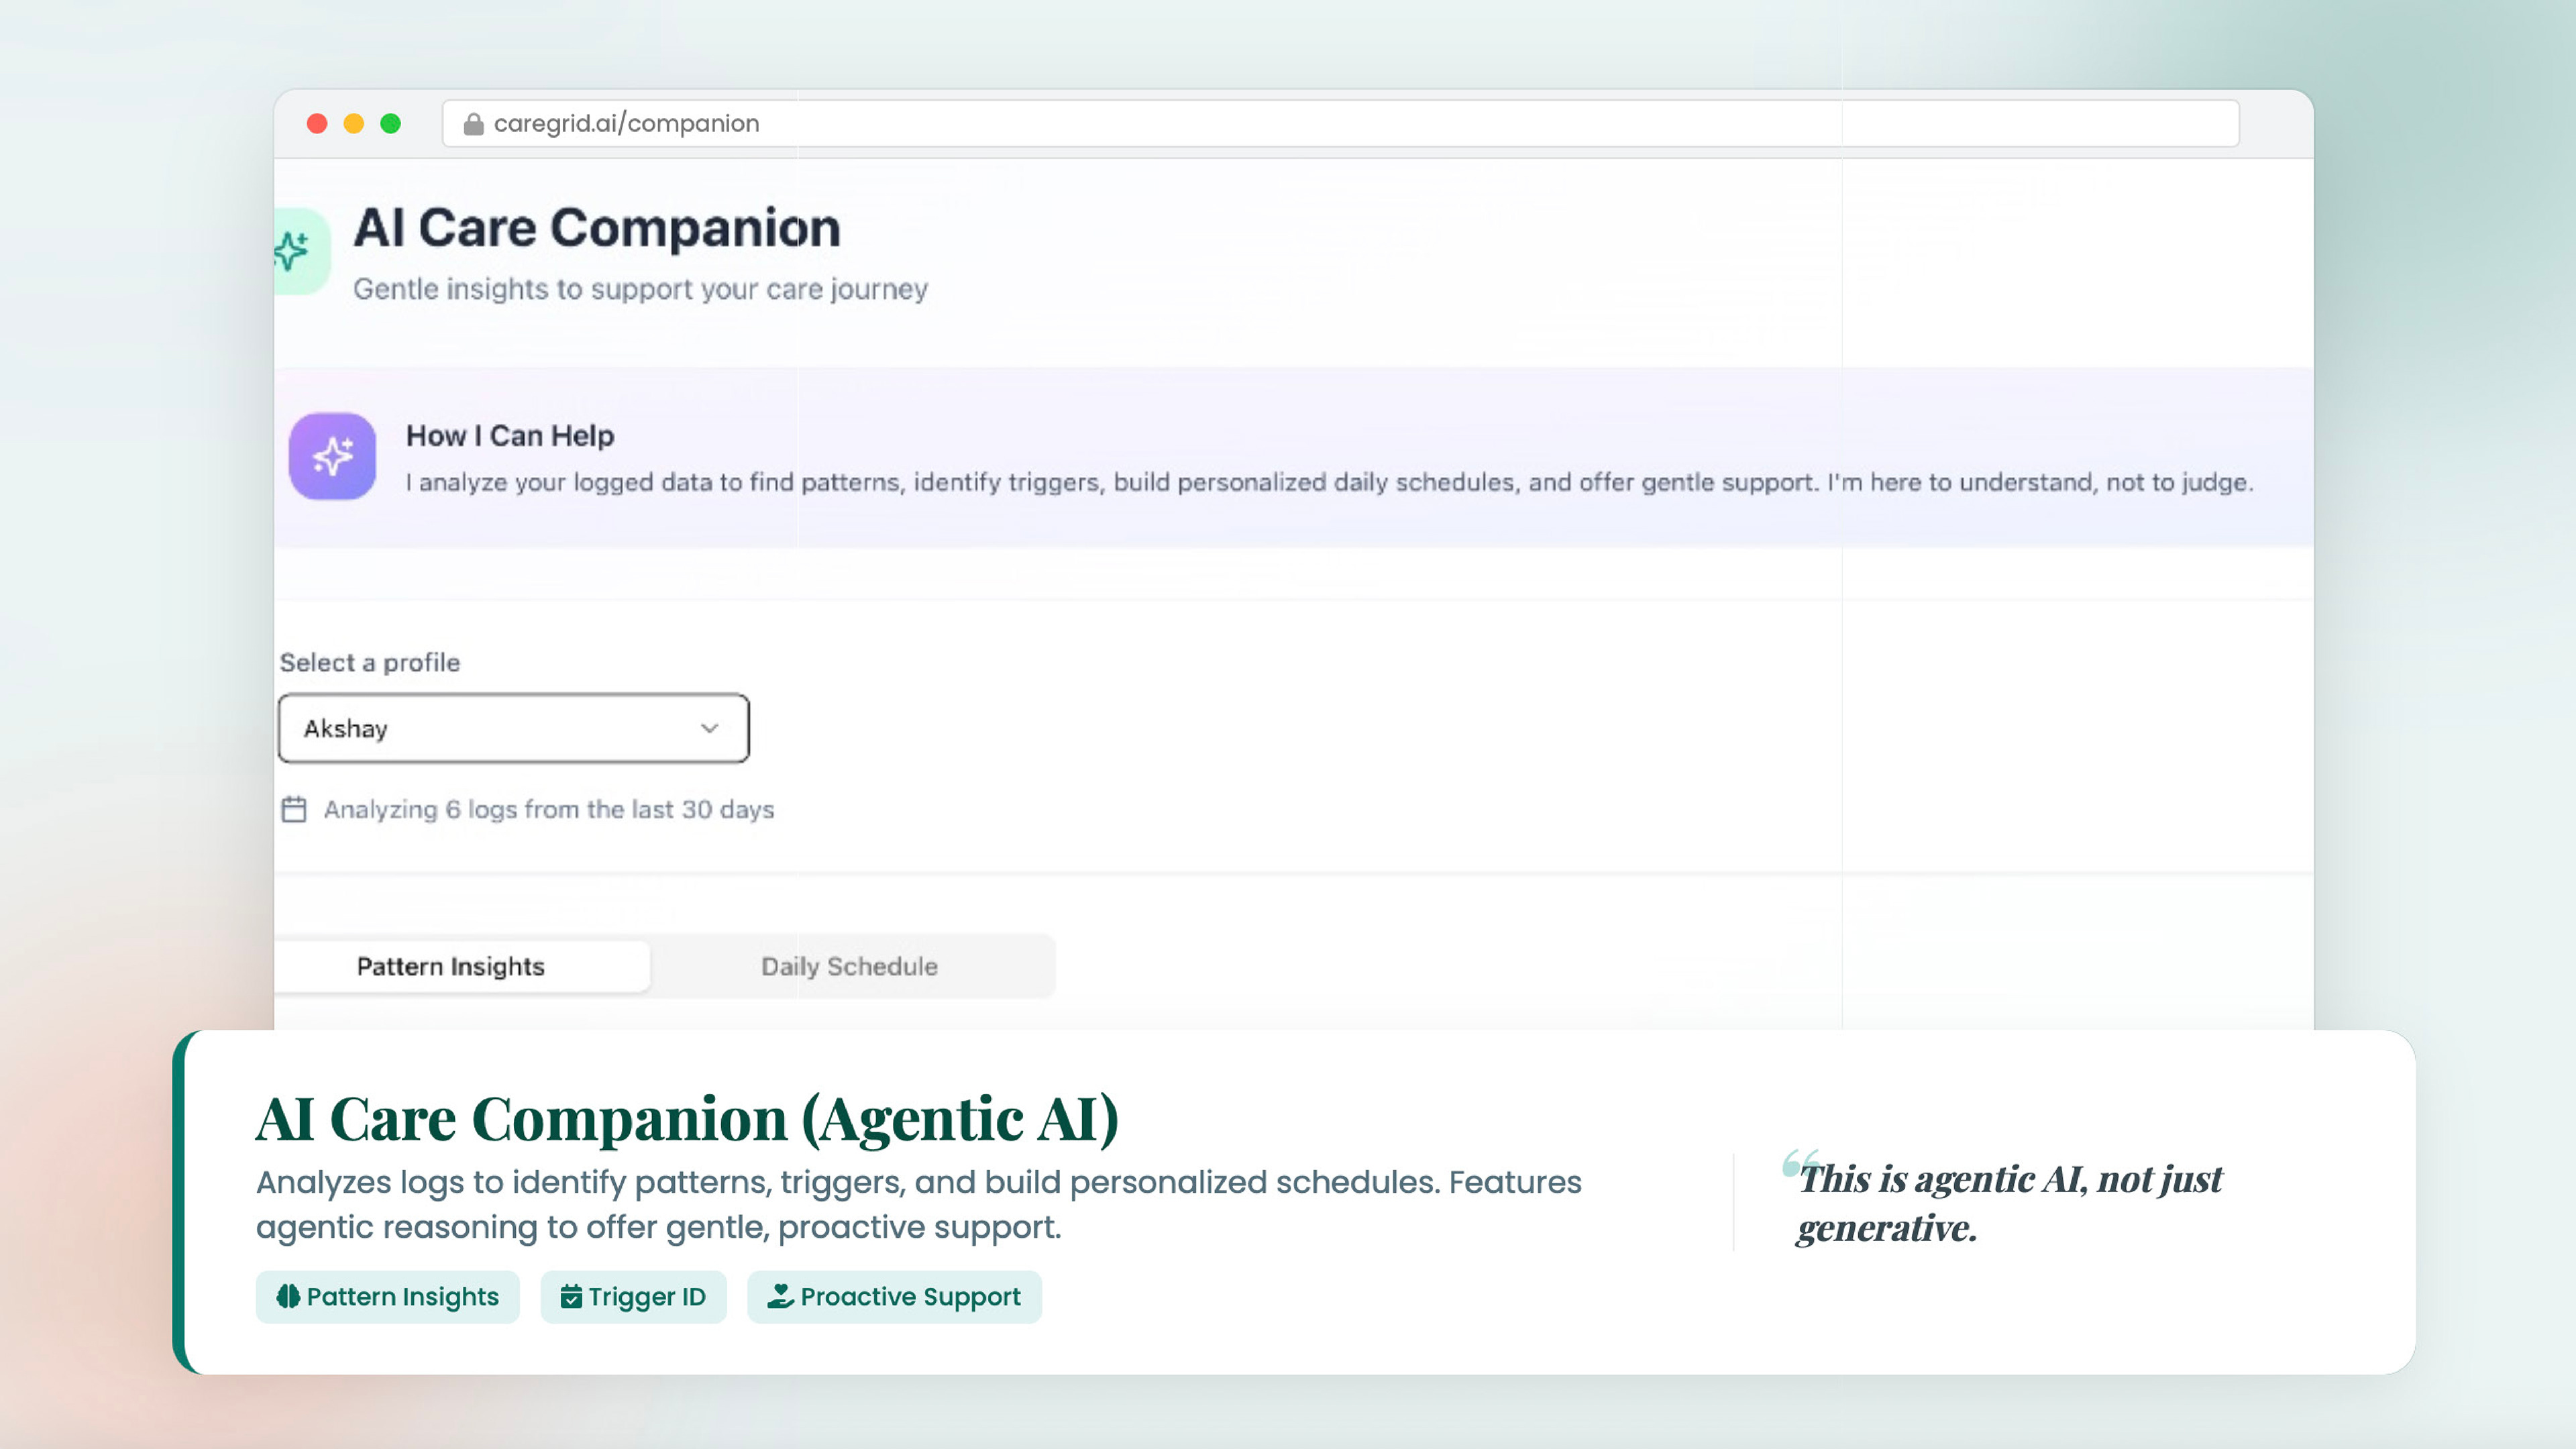Click the teal quotation mark icon
The width and height of the screenshot is (2576, 1449).
(1798, 1164)
